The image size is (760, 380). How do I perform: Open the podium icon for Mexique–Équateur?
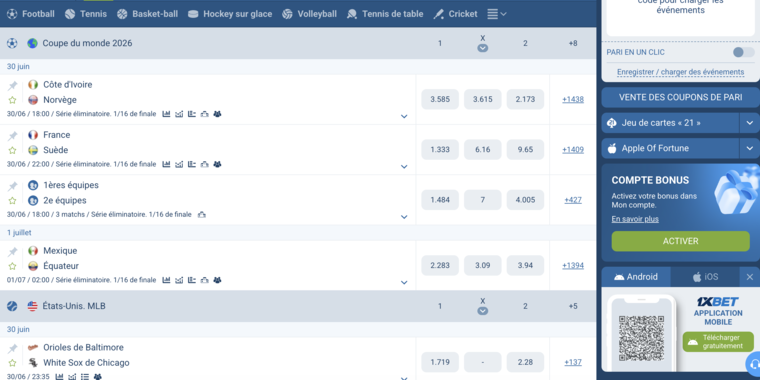(x=205, y=280)
